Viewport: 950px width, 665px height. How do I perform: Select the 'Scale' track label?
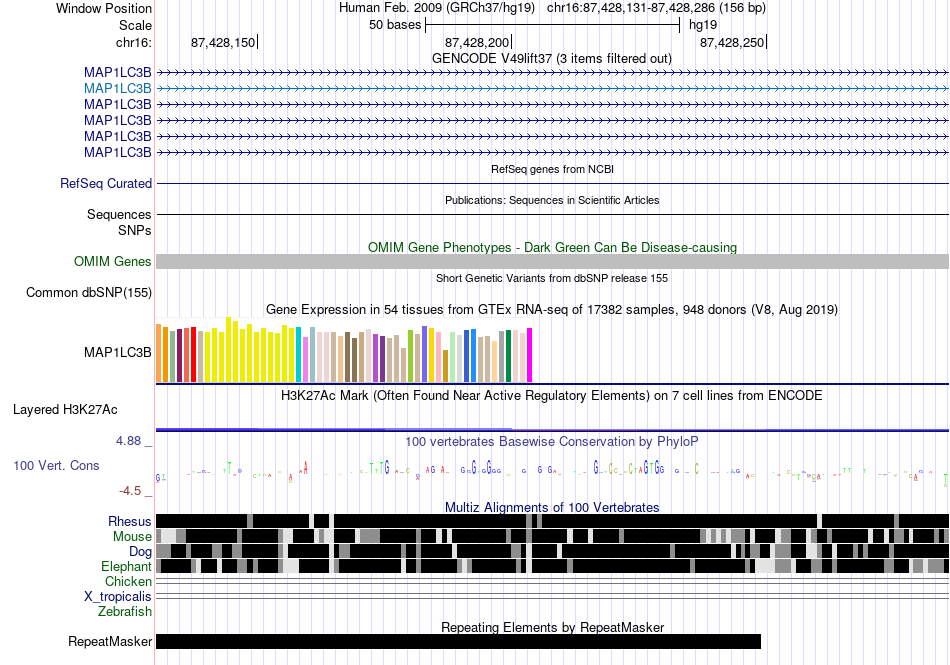pos(135,25)
